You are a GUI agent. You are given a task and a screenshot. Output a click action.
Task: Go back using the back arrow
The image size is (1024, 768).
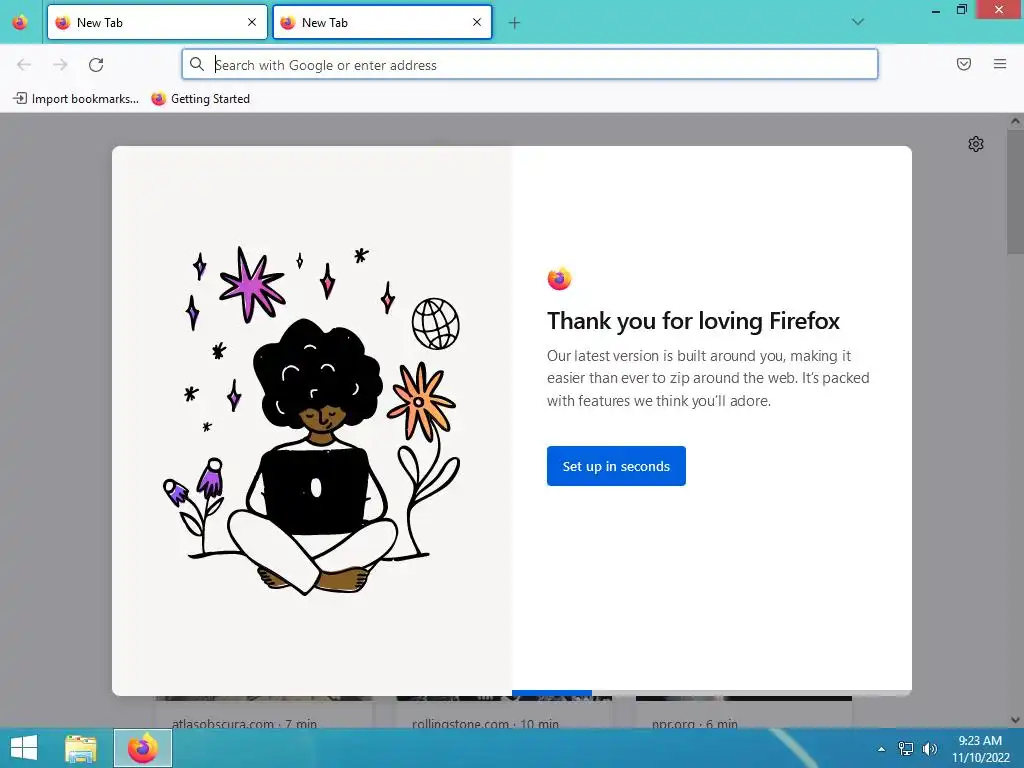[24, 64]
